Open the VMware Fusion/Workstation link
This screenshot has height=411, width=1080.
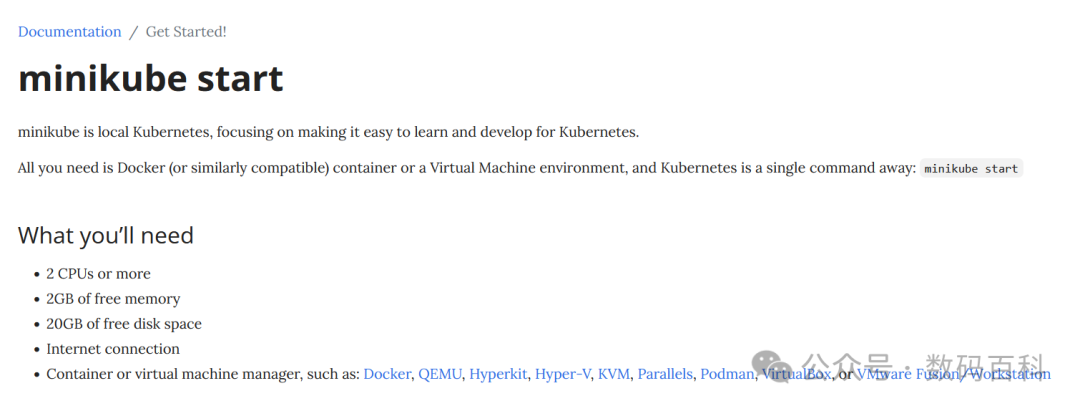point(953,375)
